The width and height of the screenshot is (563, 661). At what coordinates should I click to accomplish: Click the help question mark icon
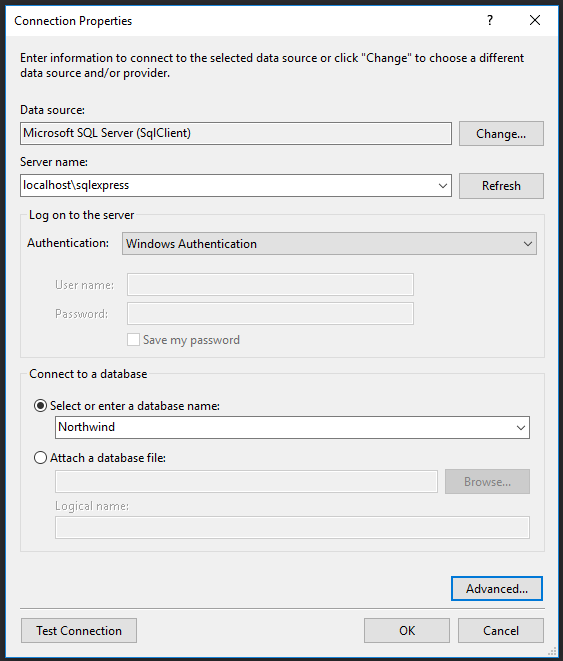(490, 20)
